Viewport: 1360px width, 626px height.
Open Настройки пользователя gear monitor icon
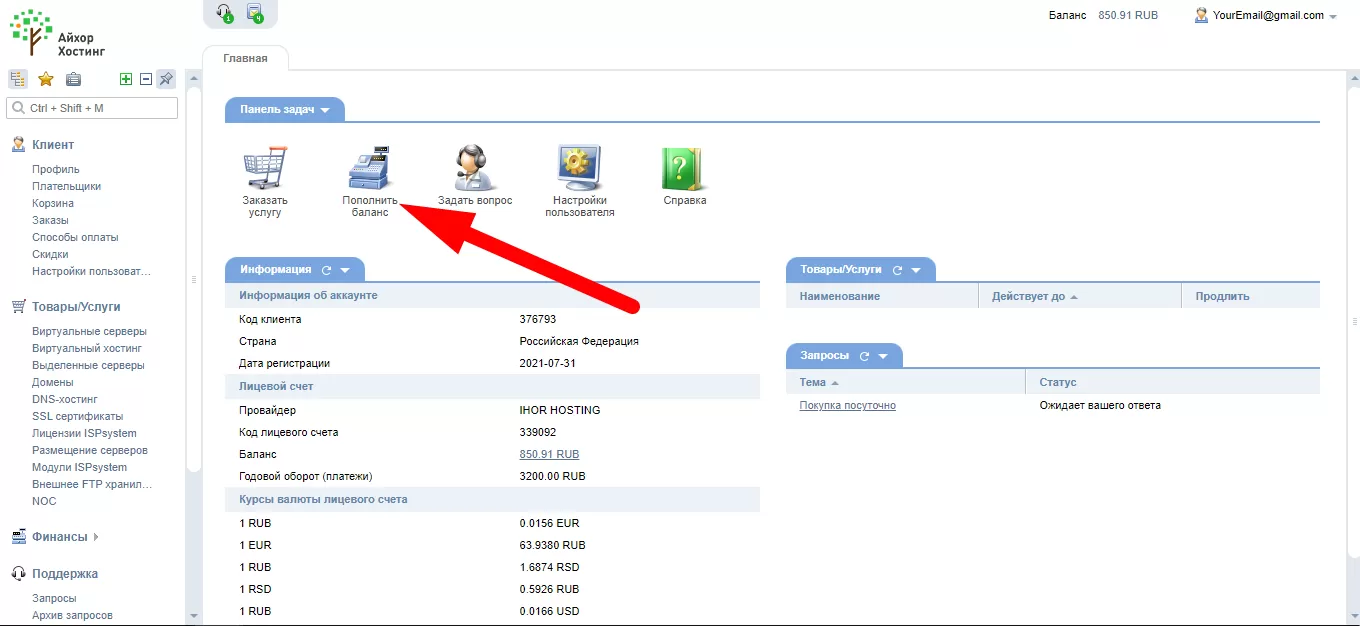pyautogui.click(x=579, y=168)
